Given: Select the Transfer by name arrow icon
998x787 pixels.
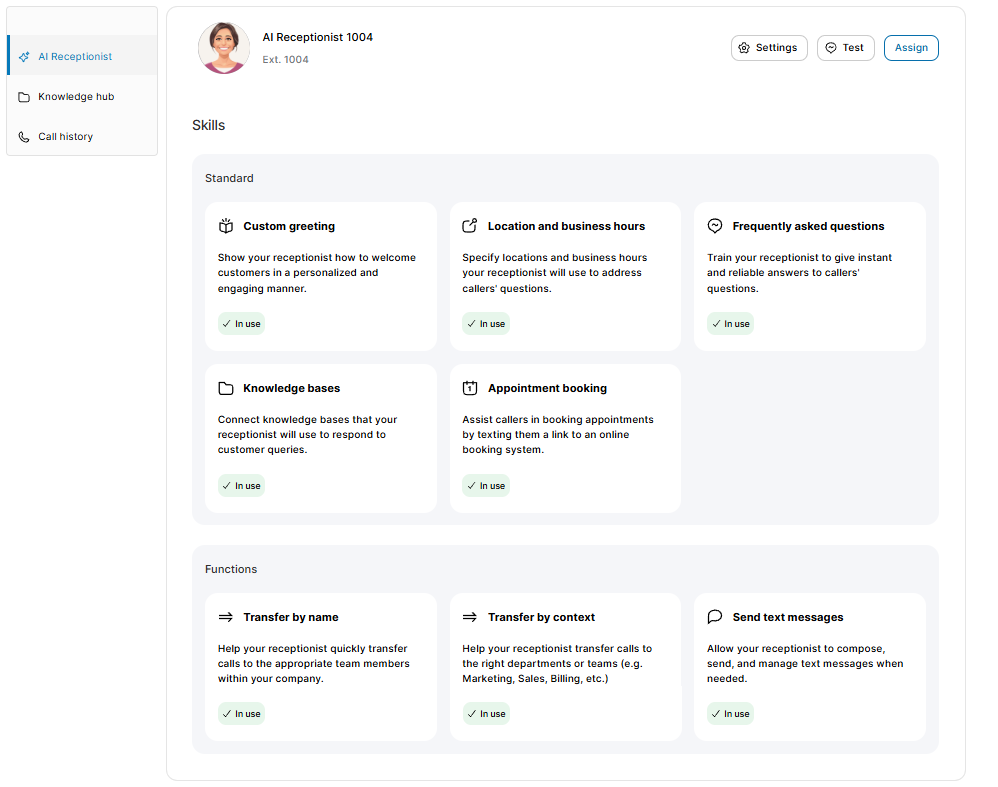Looking at the screenshot, I should [224, 616].
